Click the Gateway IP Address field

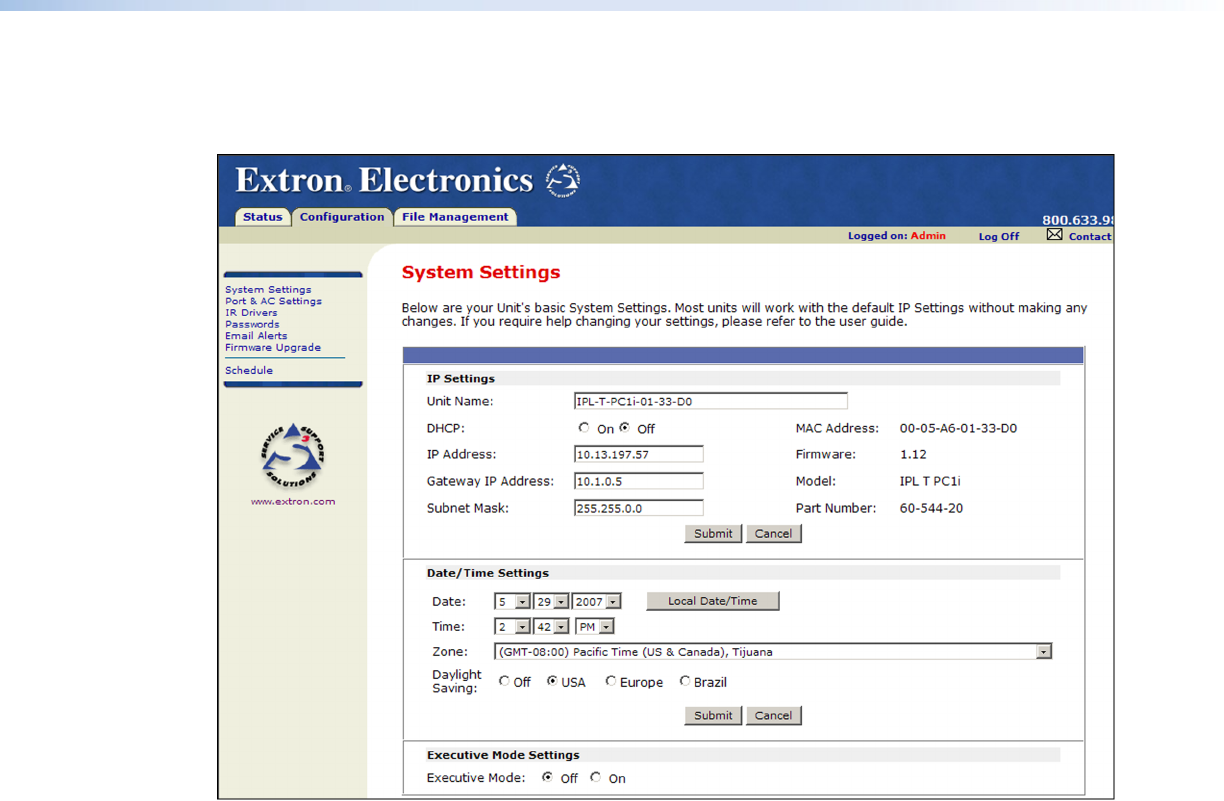pyautogui.click(x=638, y=481)
